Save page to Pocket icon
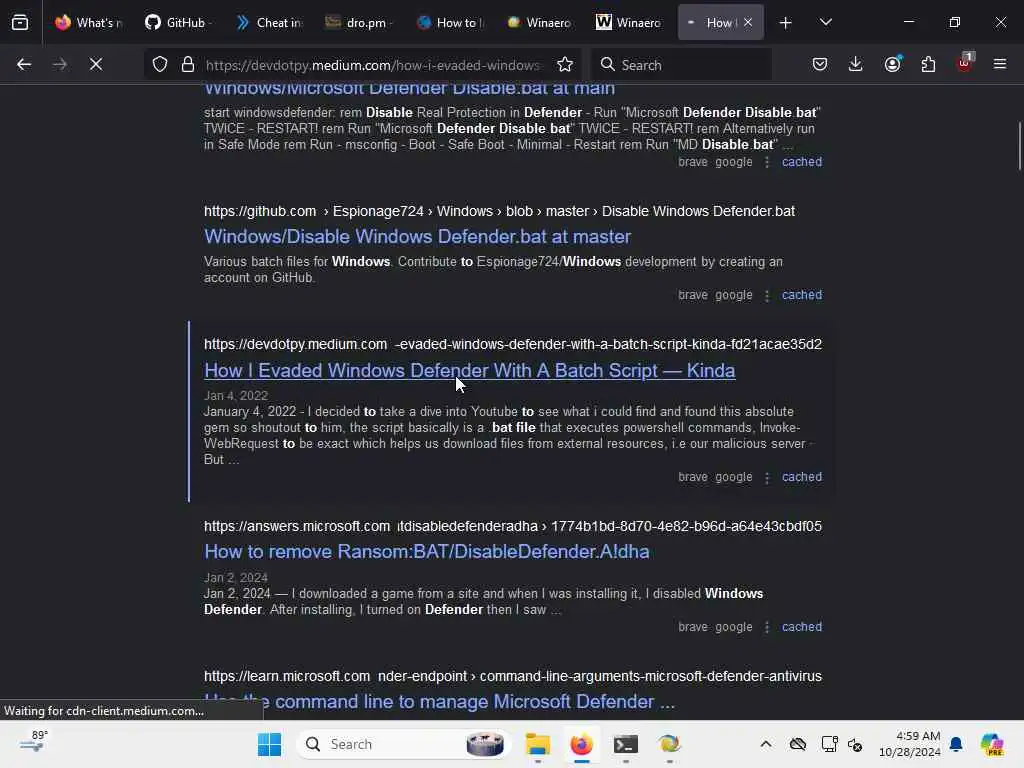 [820, 64]
